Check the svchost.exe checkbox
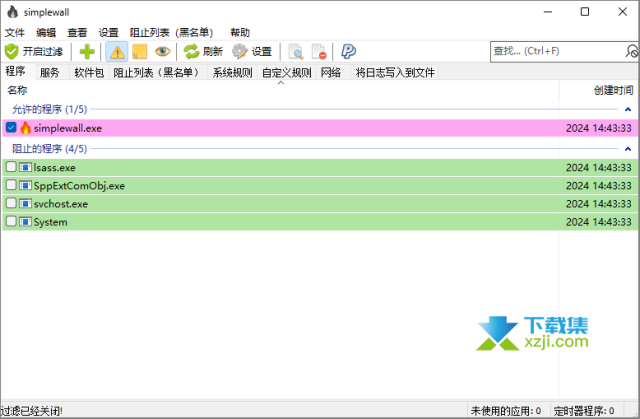The width and height of the screenshot is (640, 419). click(11, 203)
